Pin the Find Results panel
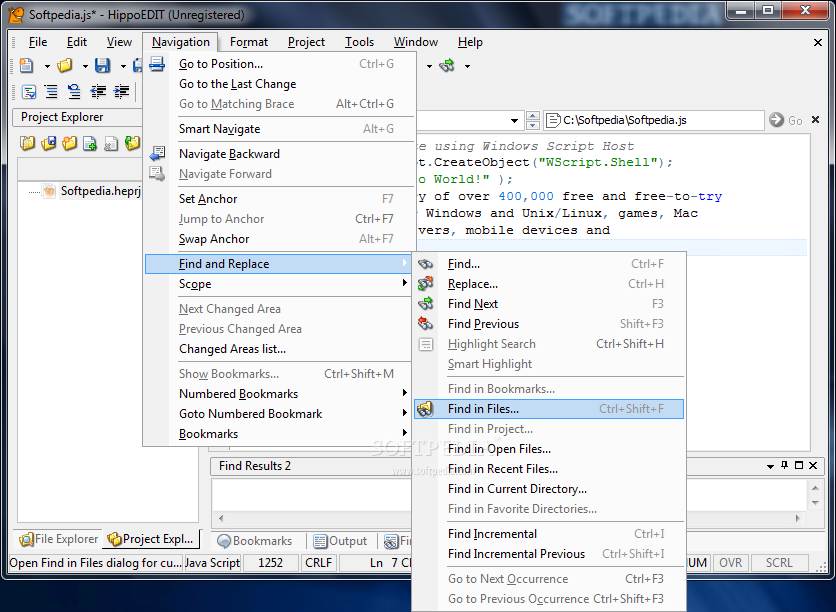 (x=784, y=465)
